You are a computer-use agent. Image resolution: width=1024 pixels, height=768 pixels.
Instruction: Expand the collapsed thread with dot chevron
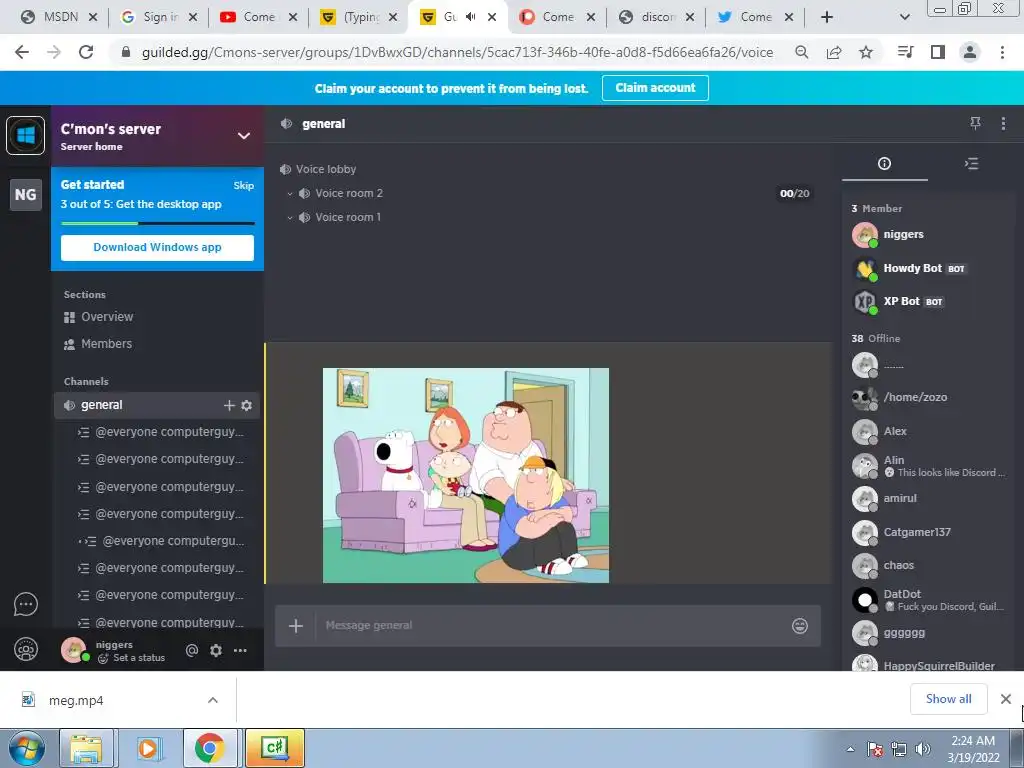(x=81, y=541)
